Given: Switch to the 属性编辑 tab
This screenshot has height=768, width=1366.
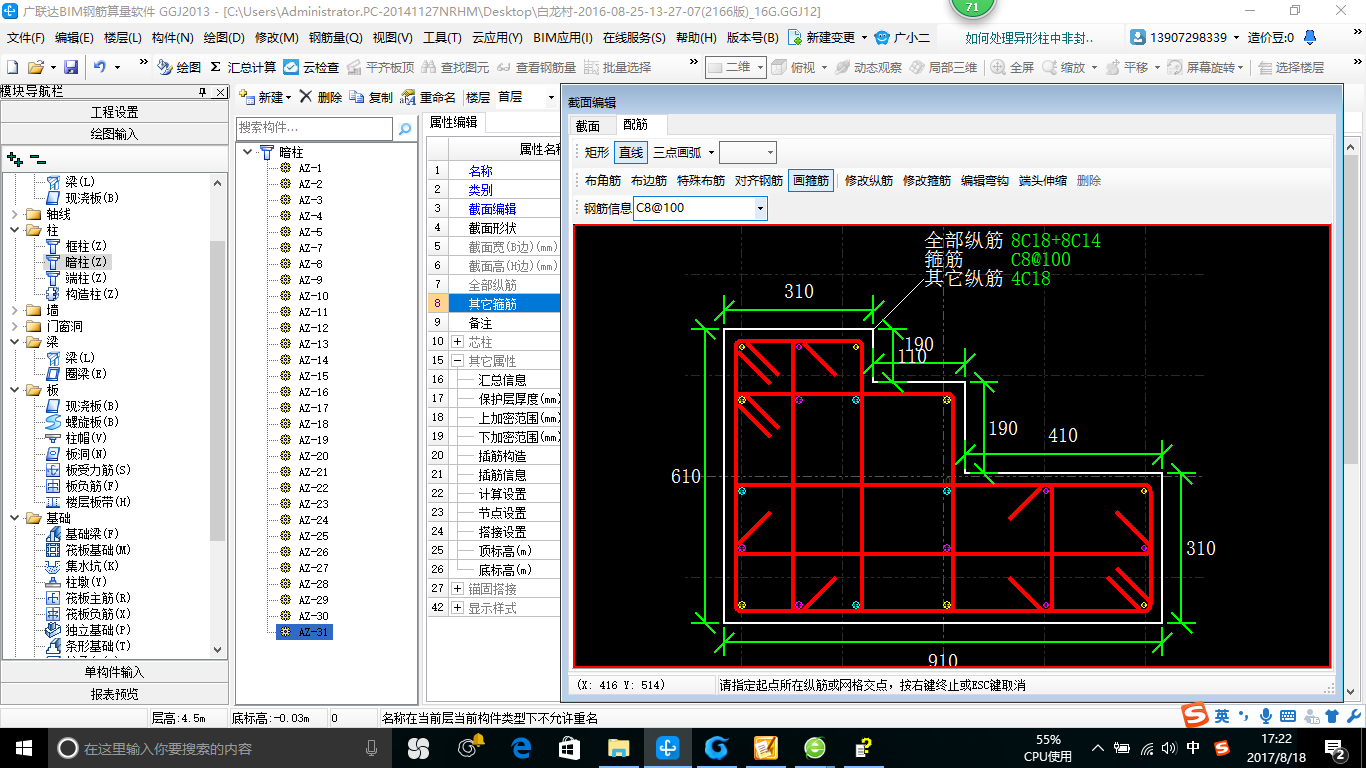Looking at the screenshot, I should click(x=453, y=122).
